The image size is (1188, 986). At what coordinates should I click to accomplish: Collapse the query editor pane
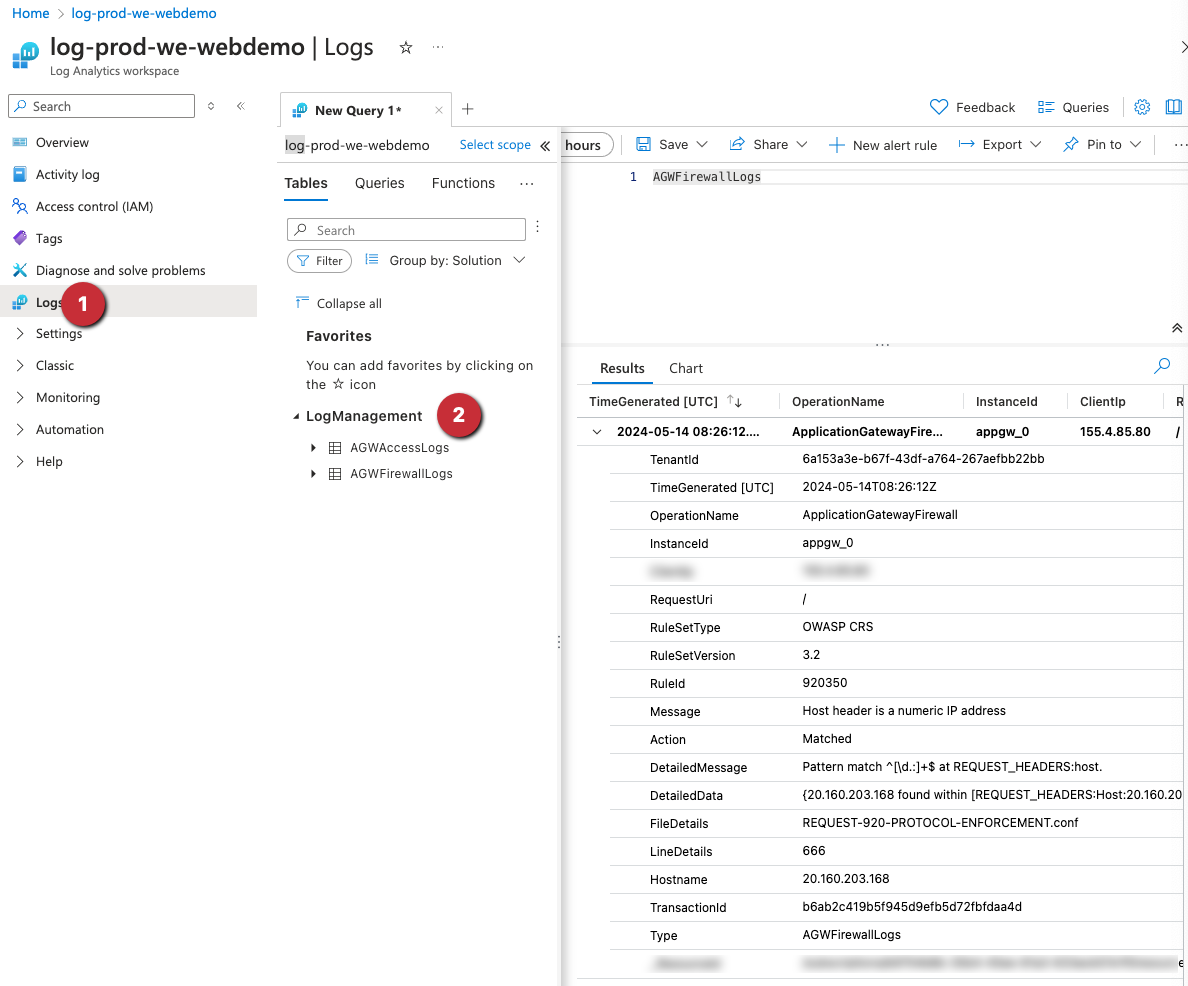coord(1177,328)
